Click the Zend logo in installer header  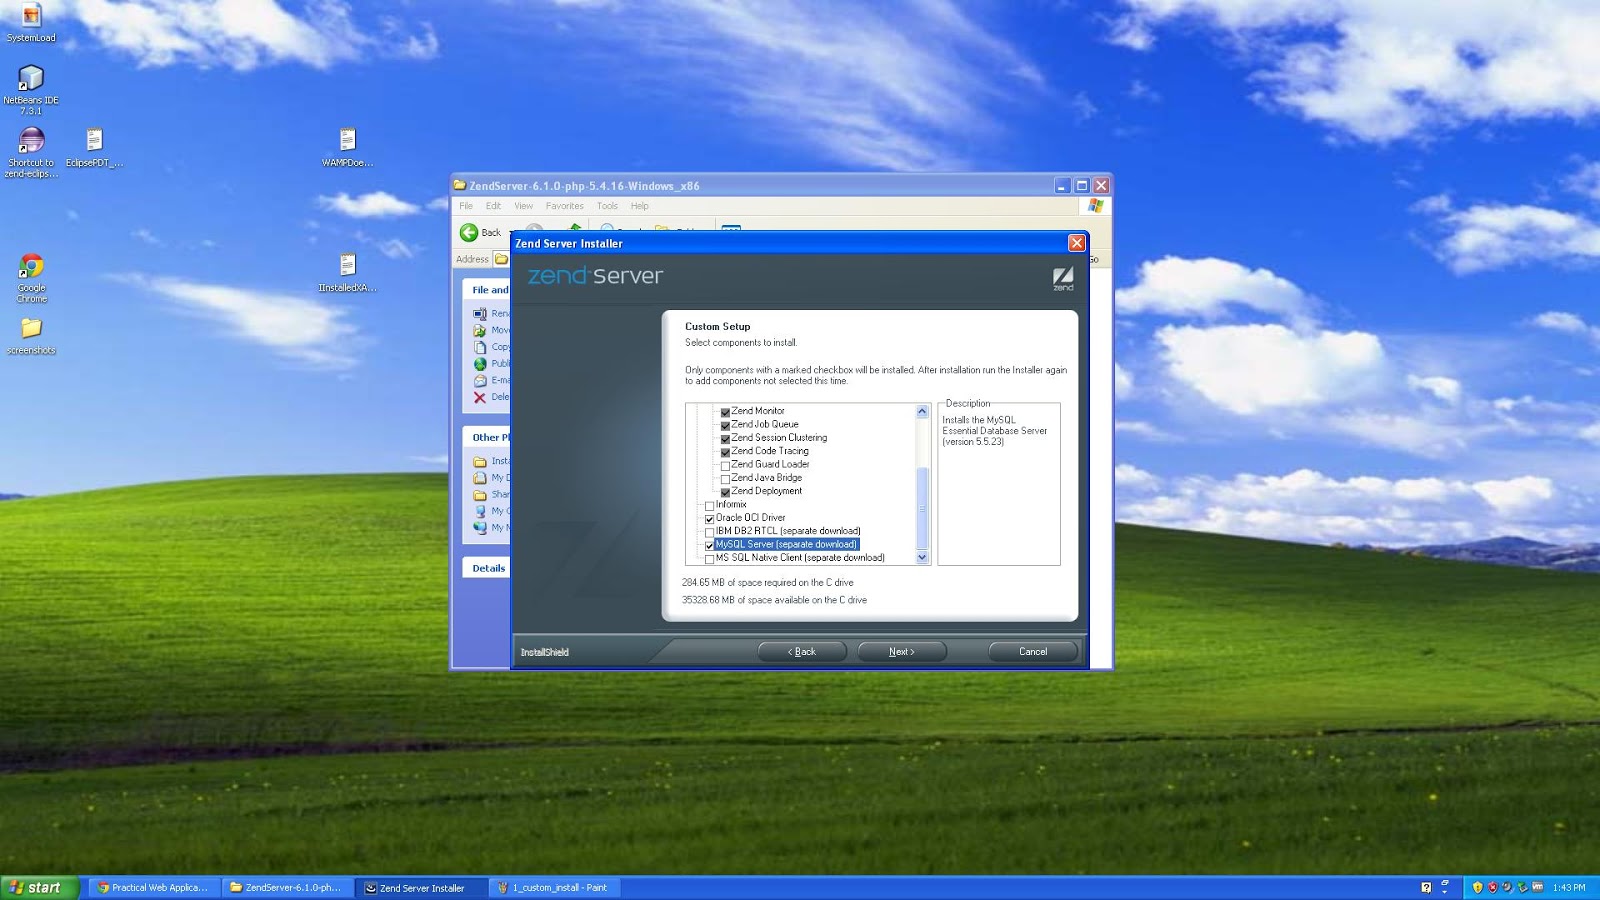(1063, 278)
